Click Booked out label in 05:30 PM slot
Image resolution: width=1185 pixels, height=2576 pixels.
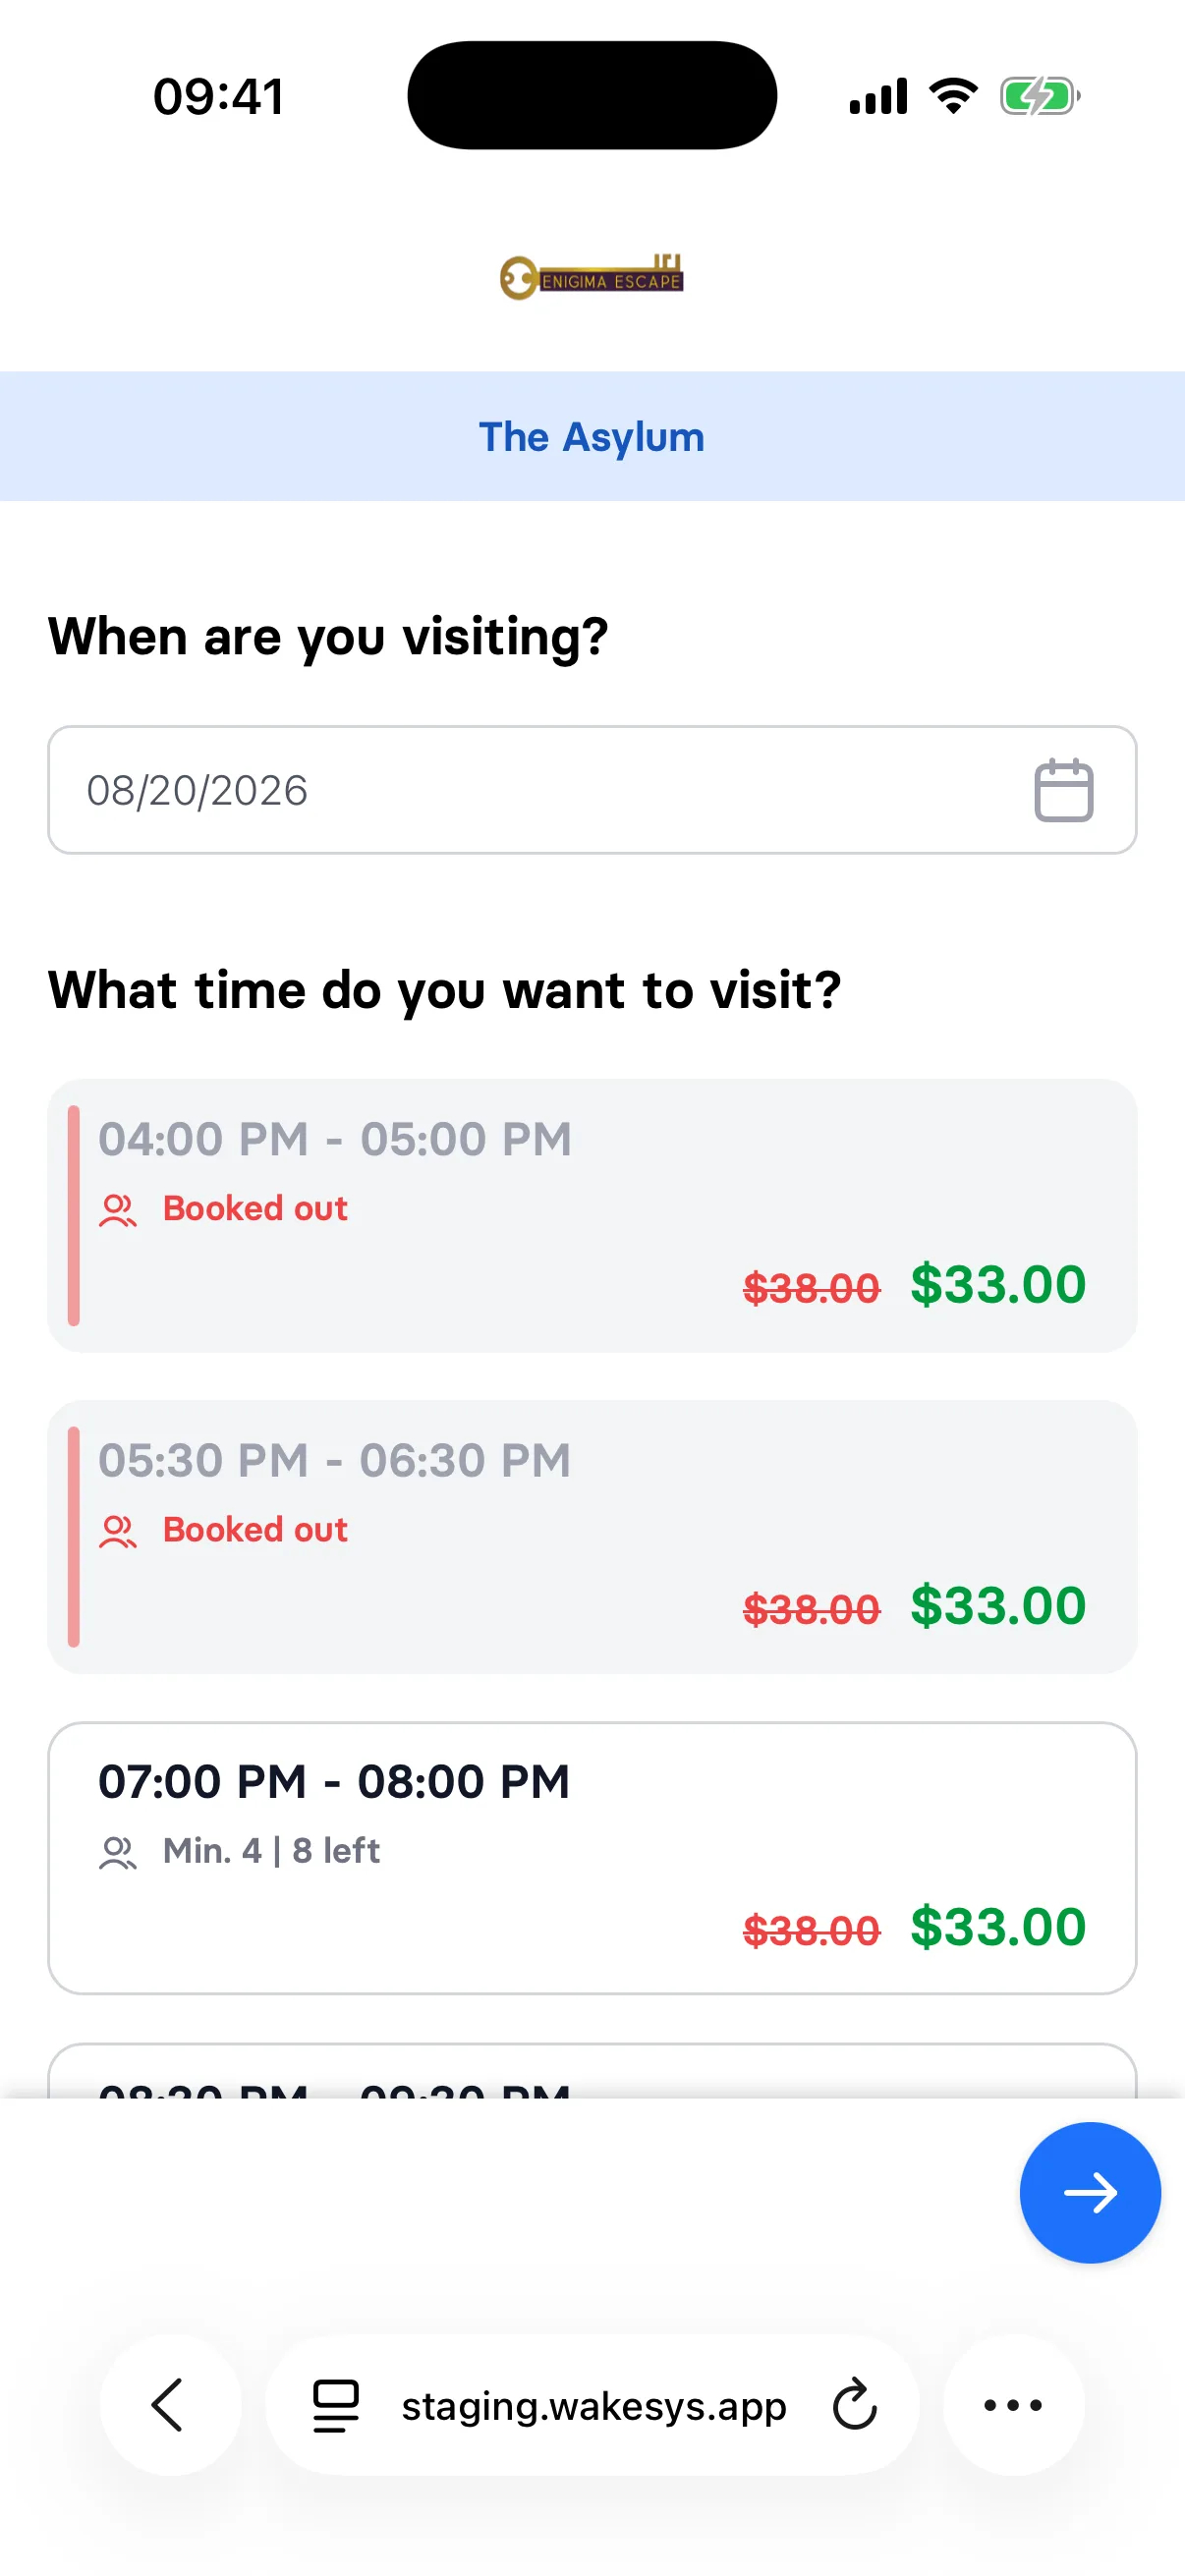[x=255, y=1529]
